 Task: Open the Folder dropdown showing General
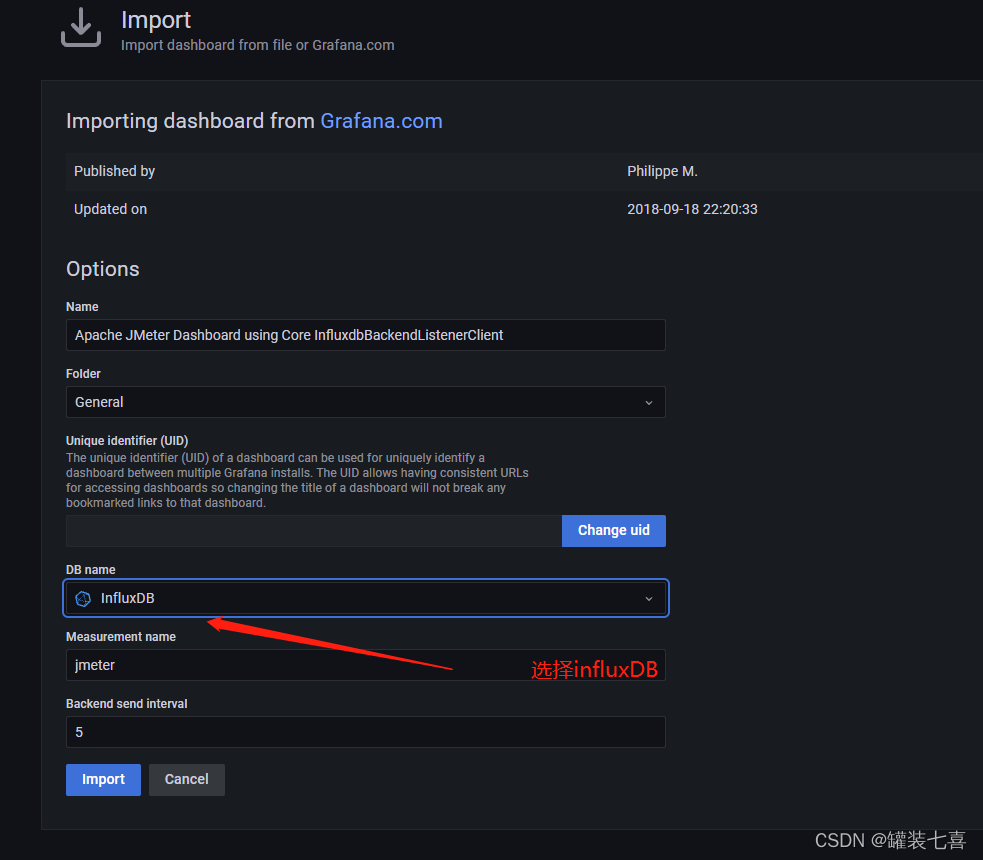[365, 402]
